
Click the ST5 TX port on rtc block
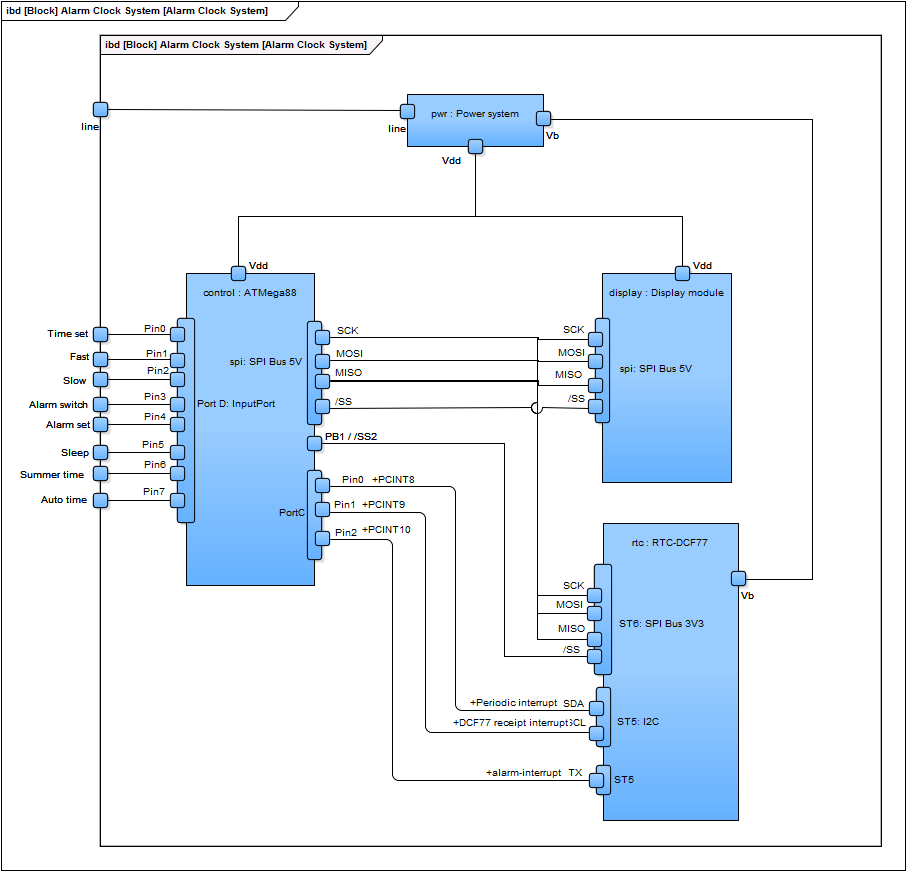(599, 778)
